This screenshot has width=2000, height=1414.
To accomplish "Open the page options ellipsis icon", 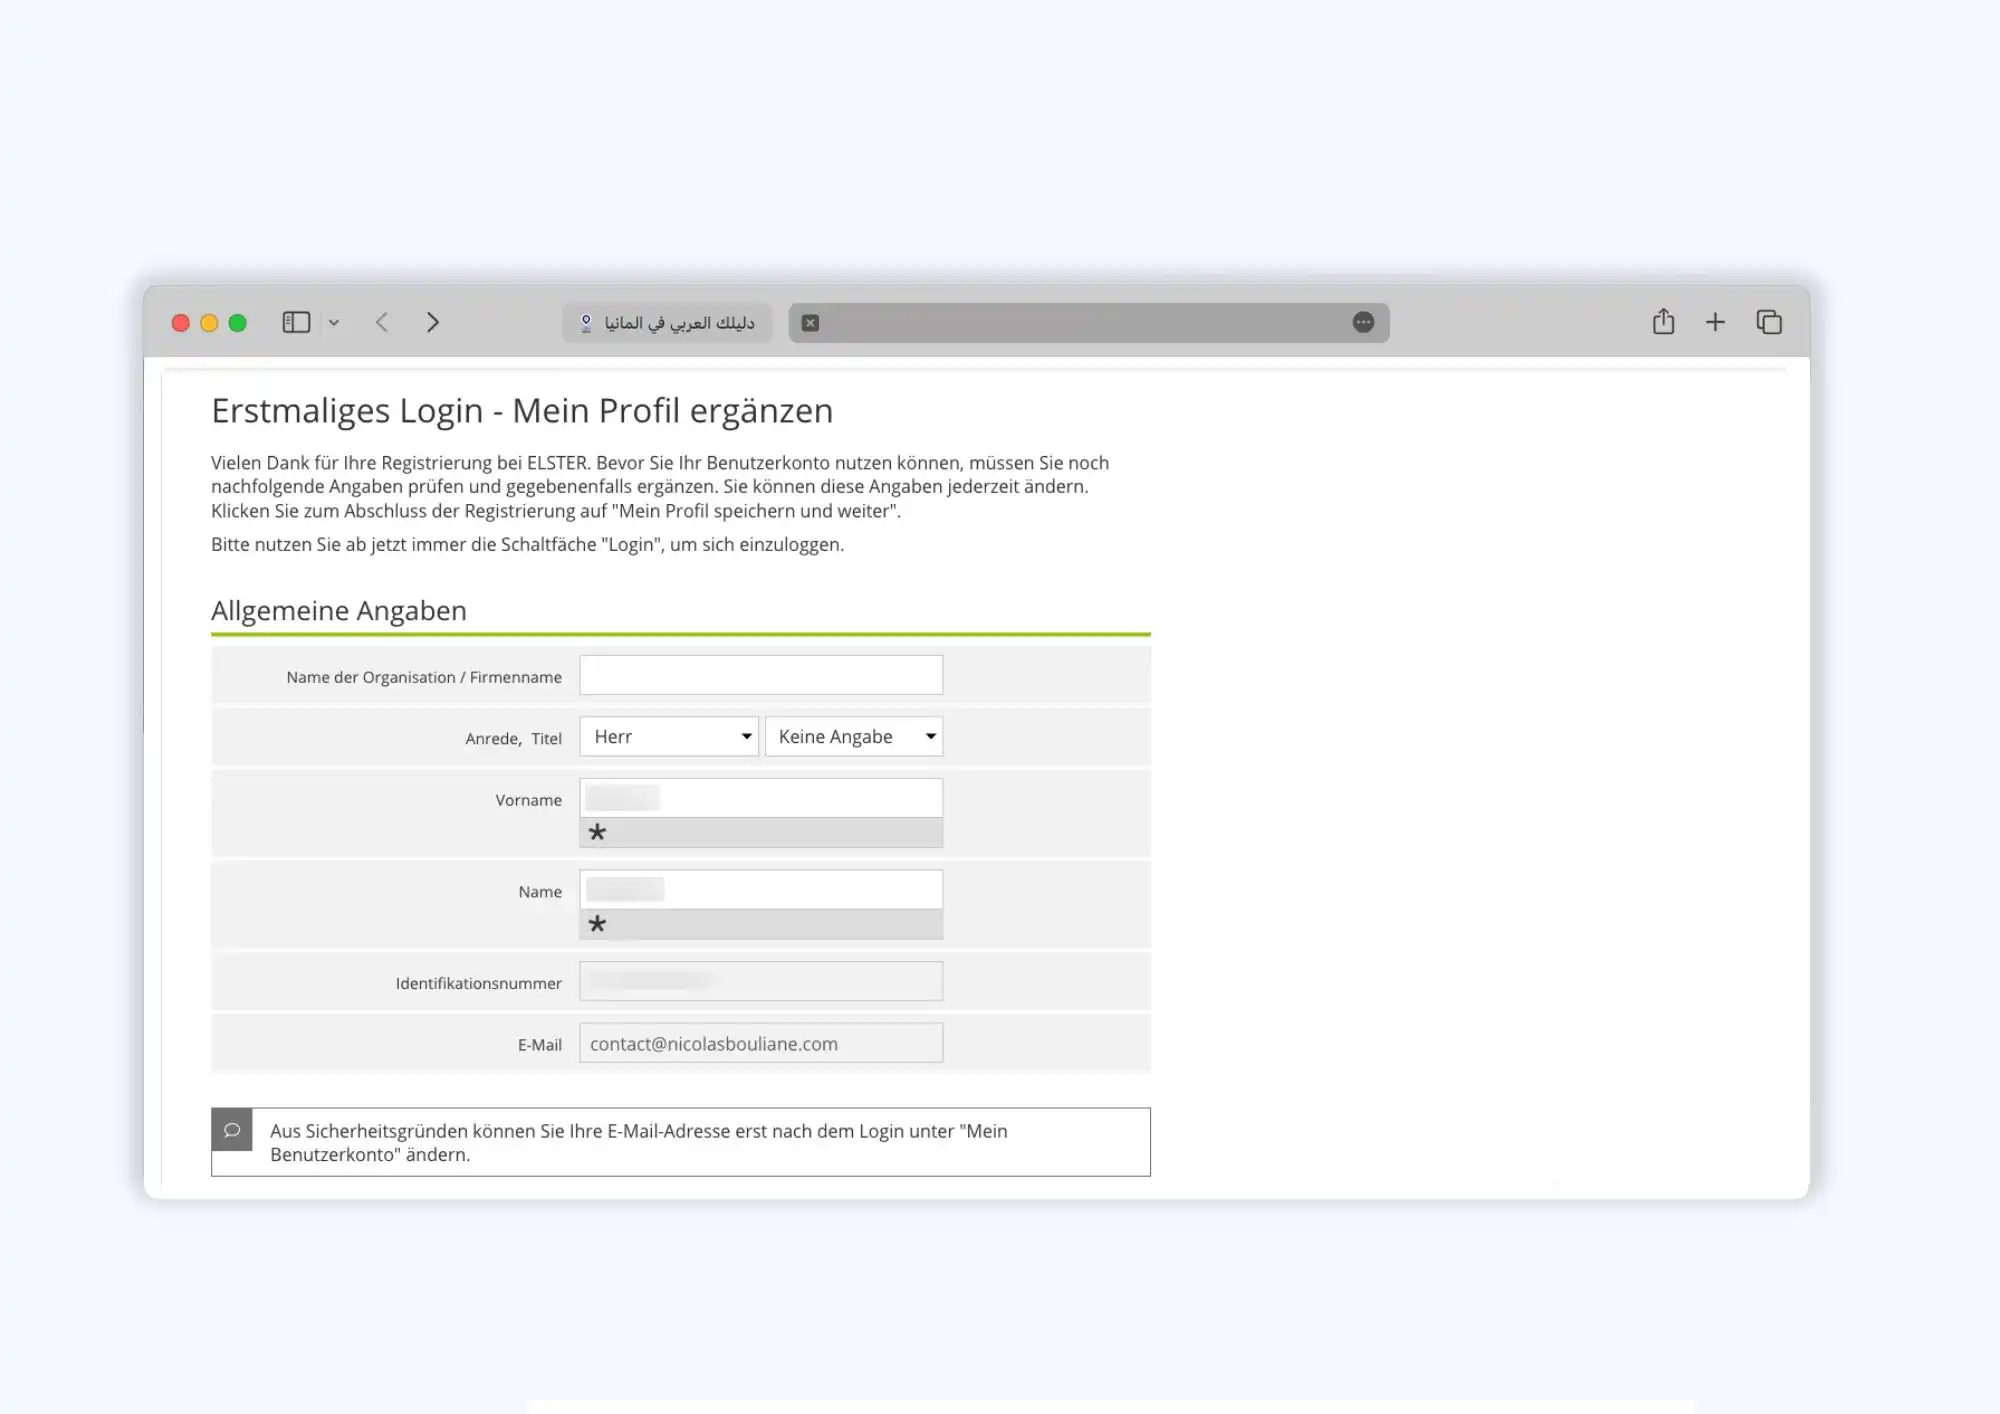I will click(1363, 322).
